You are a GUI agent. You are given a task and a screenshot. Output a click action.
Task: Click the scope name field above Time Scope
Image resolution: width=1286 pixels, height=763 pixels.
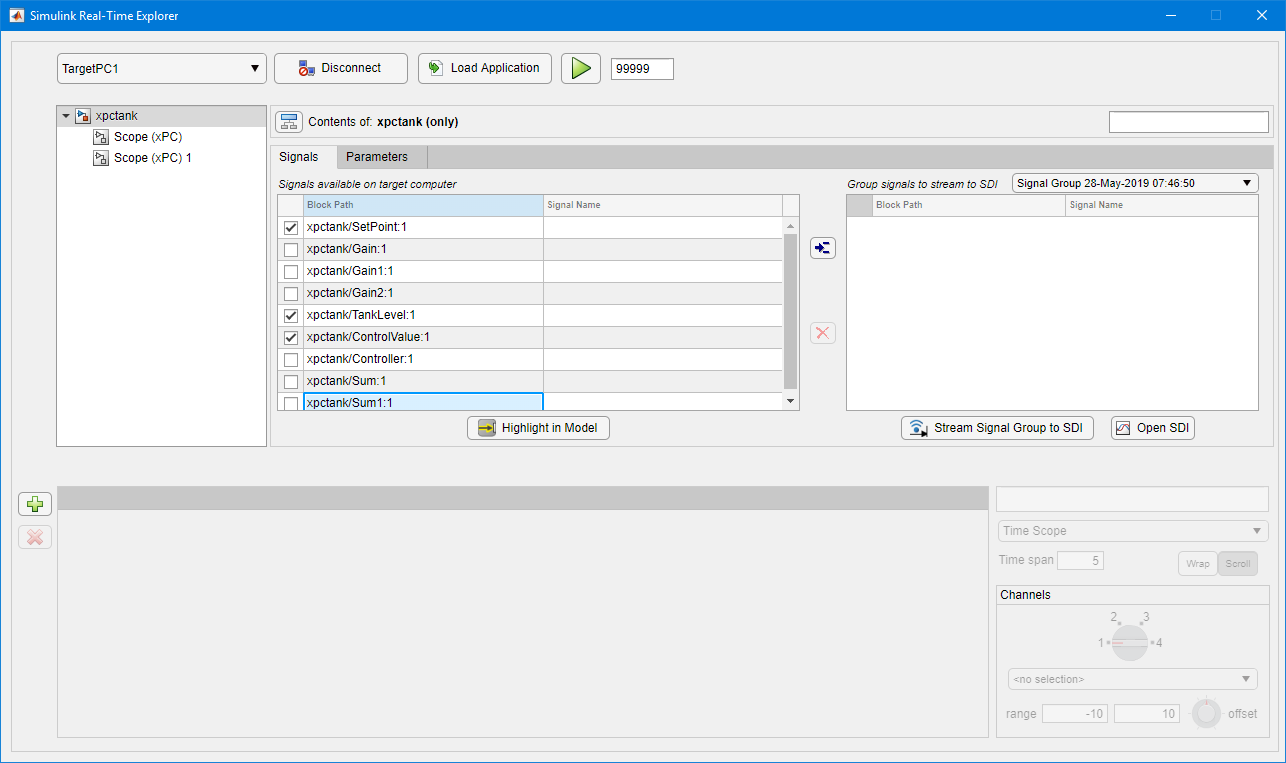click(x=1133, y=499)
